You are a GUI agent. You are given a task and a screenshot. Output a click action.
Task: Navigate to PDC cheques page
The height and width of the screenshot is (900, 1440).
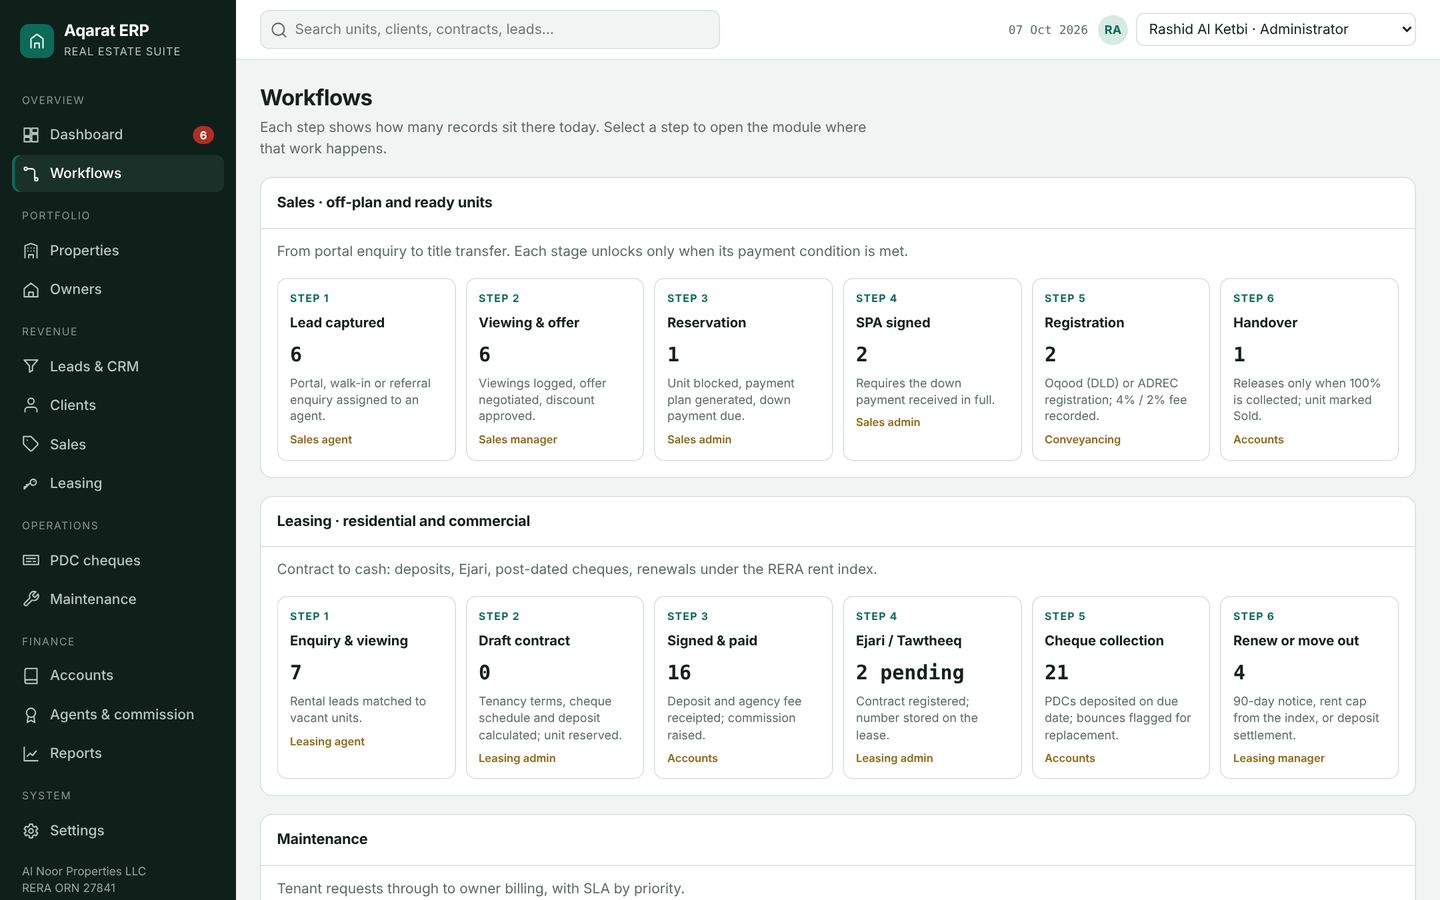pos(118,560)
